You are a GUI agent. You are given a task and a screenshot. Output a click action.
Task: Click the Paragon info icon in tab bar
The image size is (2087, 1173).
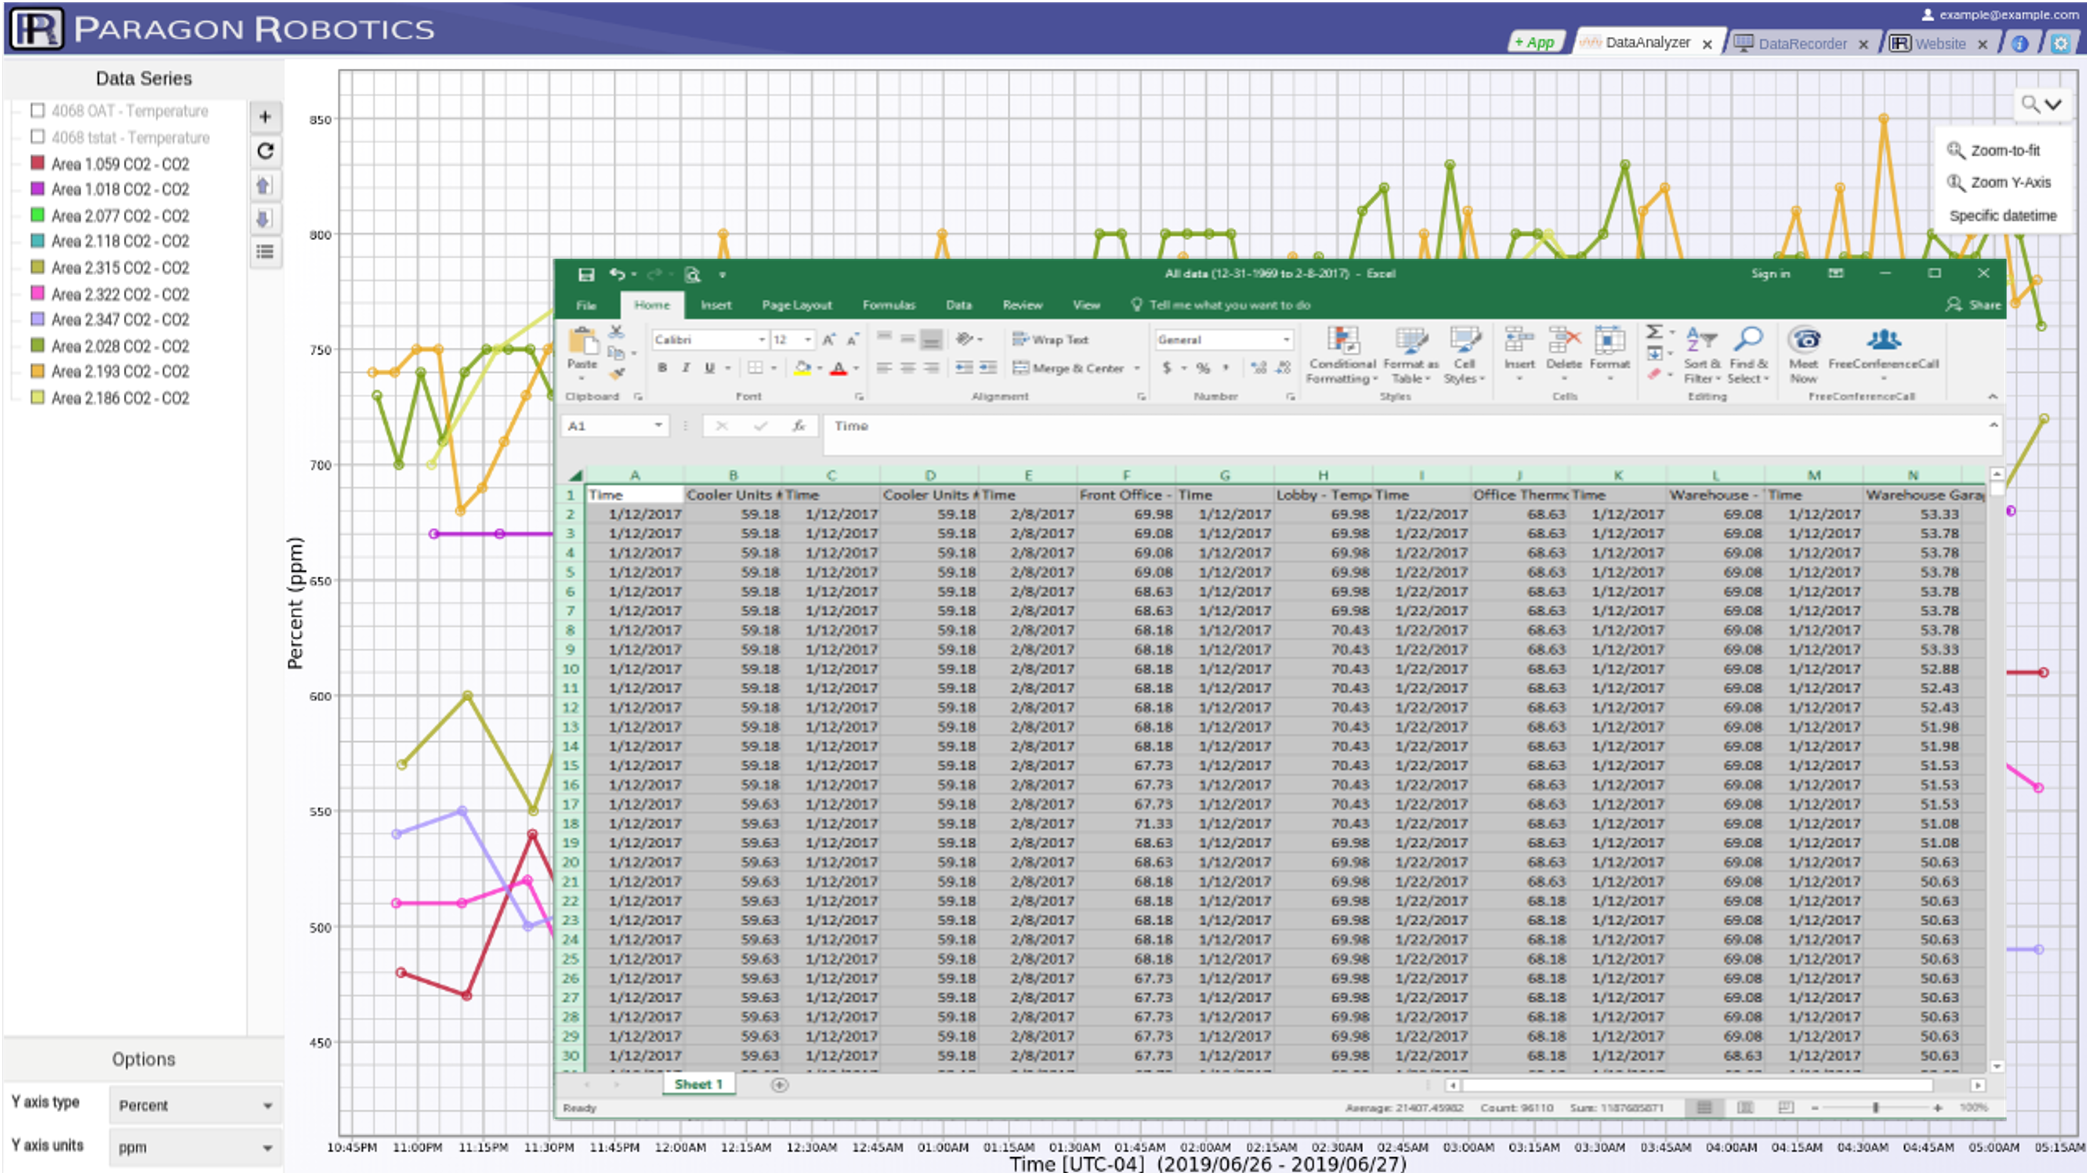[x=2020, y=44]
